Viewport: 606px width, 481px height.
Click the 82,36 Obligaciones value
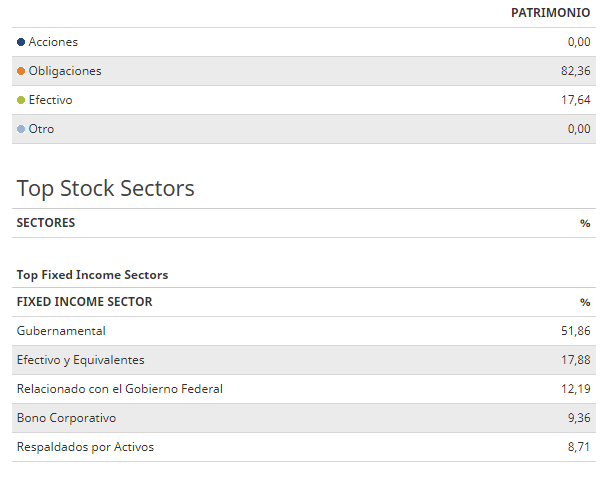[x=575, y=71]
